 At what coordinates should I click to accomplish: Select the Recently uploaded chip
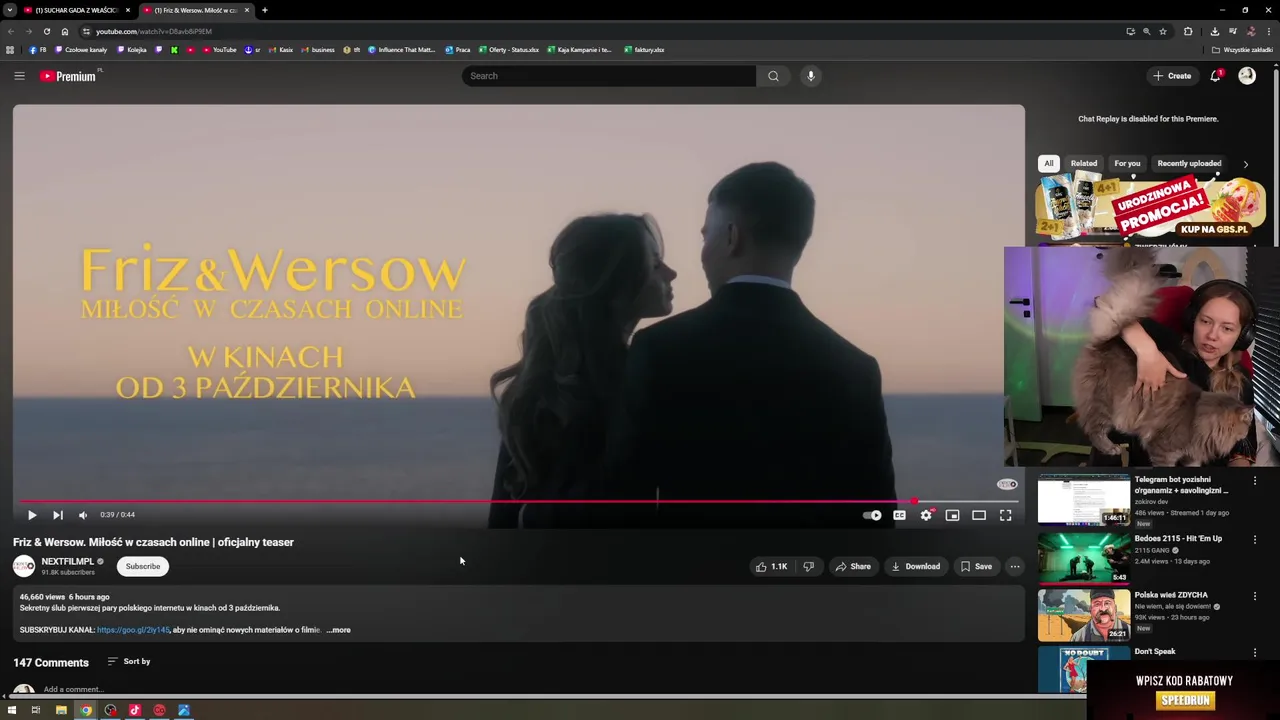pos(1189,163)
